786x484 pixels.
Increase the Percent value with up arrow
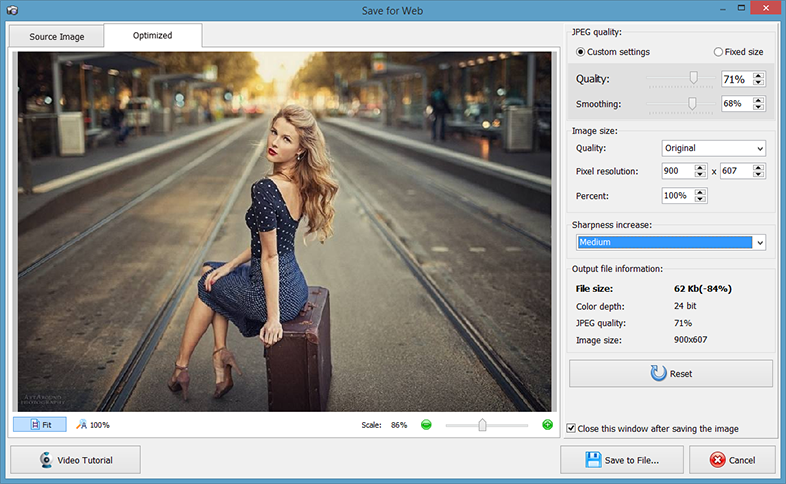pos(700,192)
